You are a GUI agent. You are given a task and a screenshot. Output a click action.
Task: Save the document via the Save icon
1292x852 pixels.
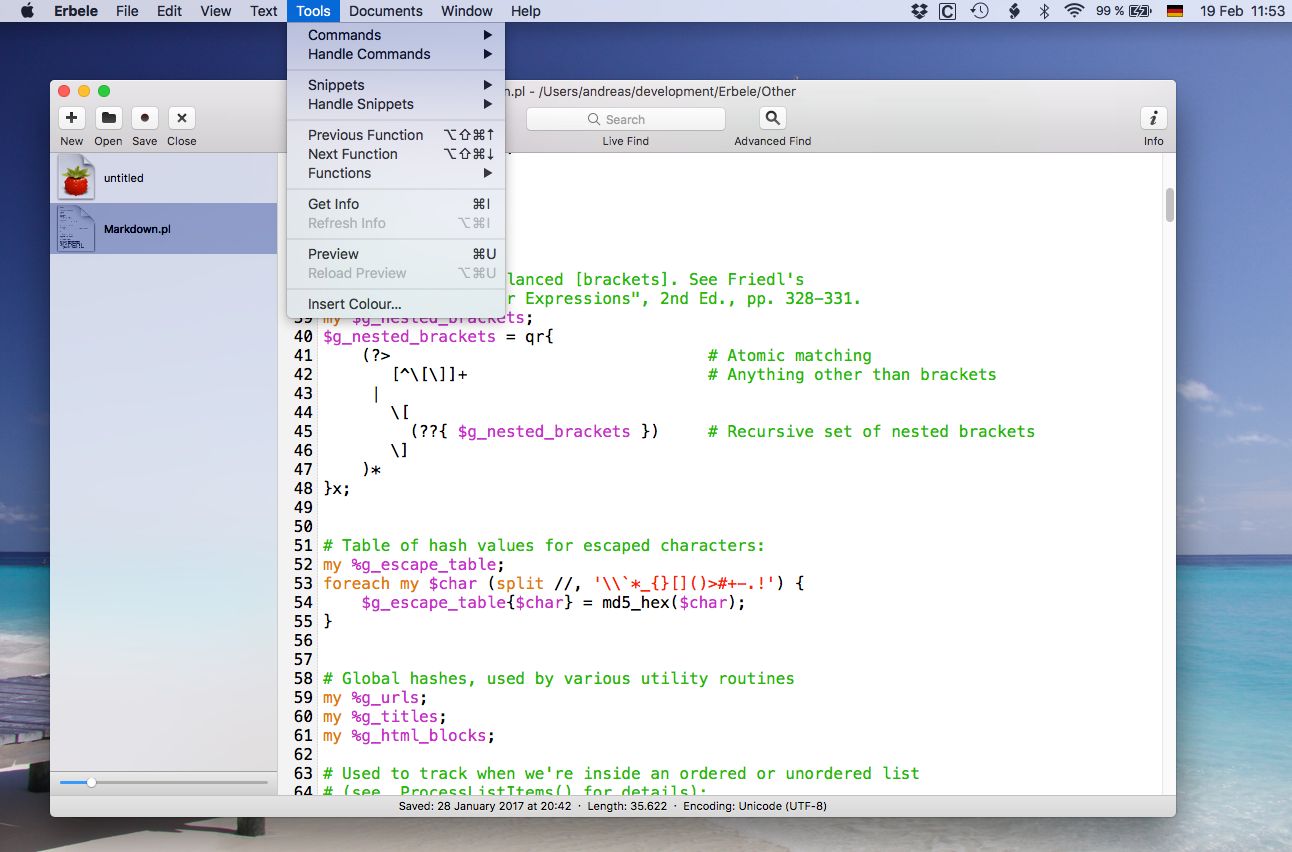(144, 118)
